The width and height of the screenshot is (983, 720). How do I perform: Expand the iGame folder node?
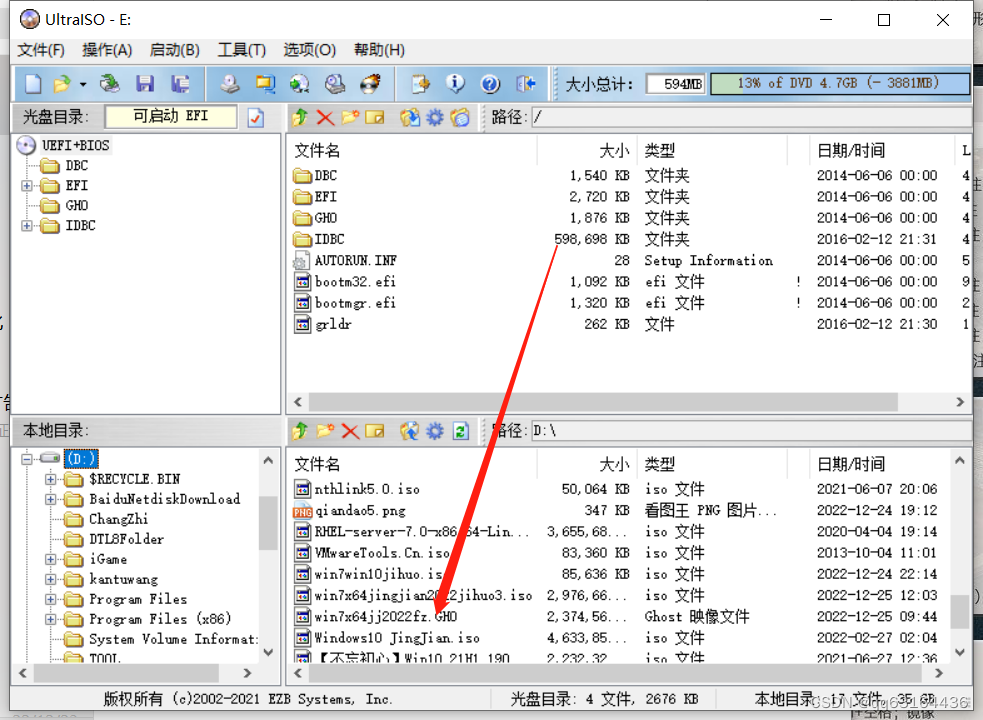[50, 559]
